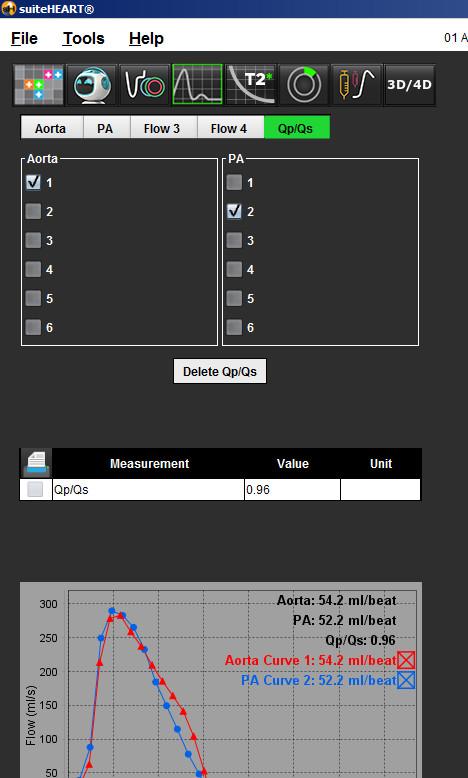The width and height of the screenshot is (468, 778).
Task: Open the Tools menu
Action: point(83,39)
